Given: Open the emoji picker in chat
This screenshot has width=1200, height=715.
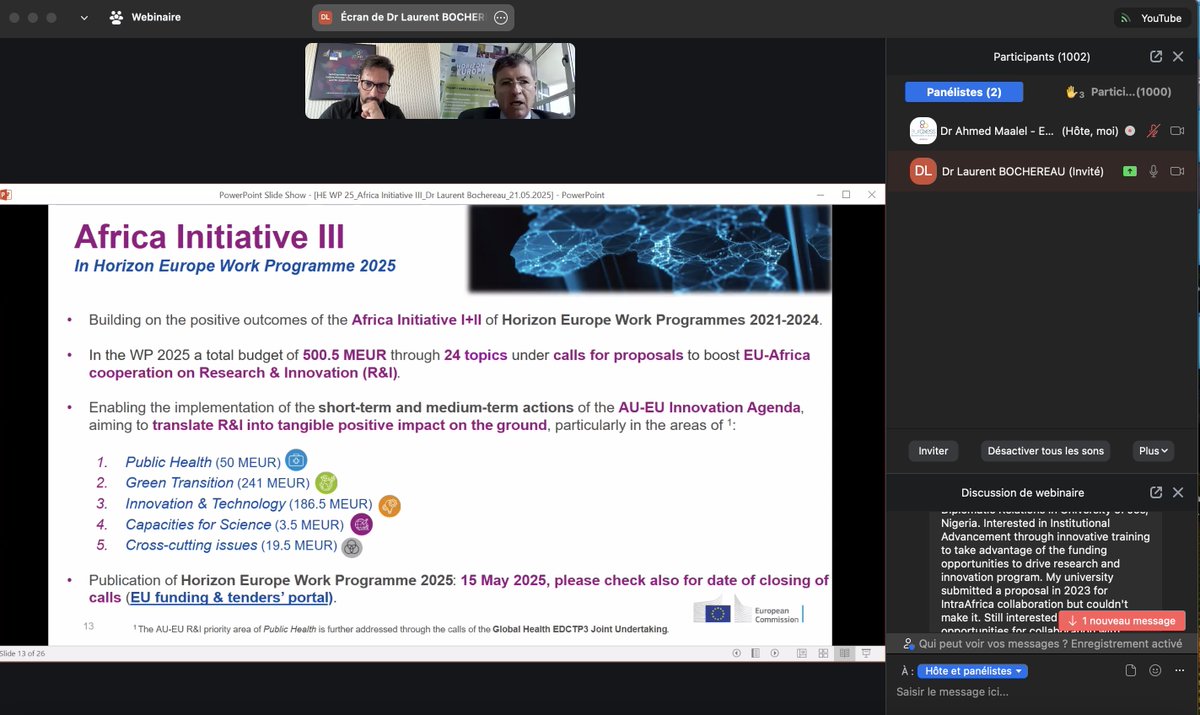Looking at the screenshot, I should click(1155, 671).
